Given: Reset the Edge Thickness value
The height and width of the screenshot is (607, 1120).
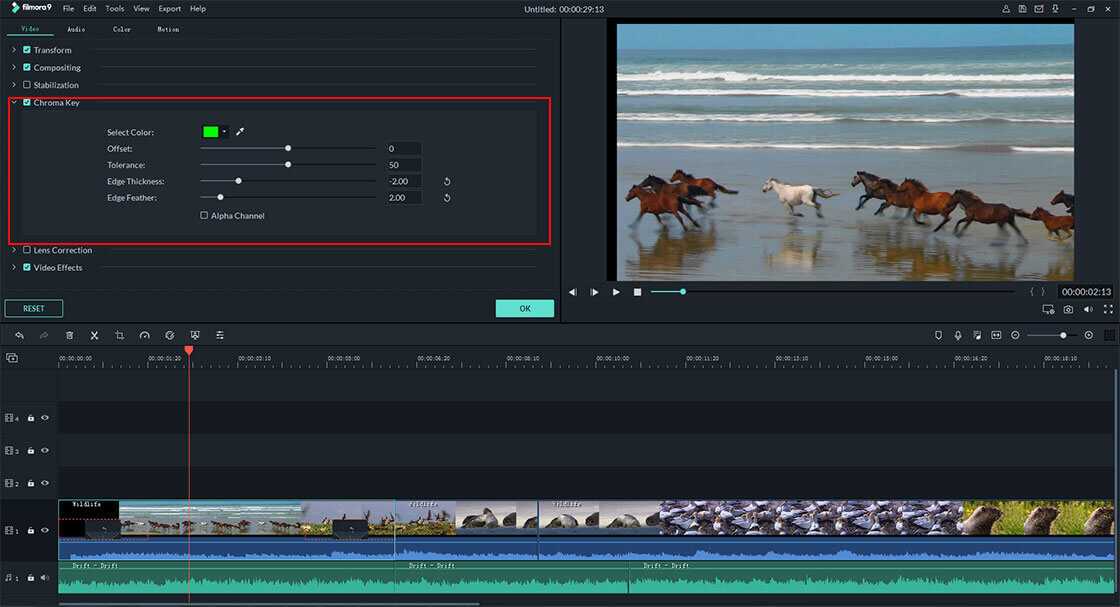Looking at the screenshot, I should pos(447,181).
